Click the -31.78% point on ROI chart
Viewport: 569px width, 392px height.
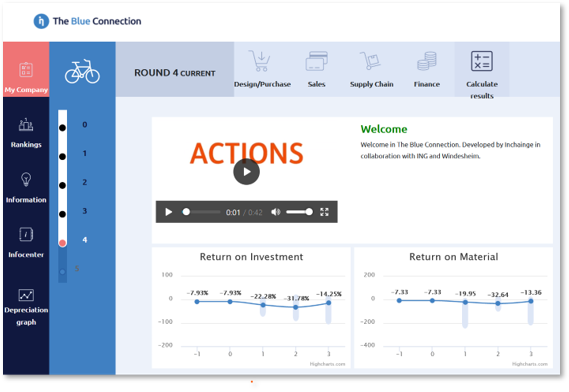296,307
